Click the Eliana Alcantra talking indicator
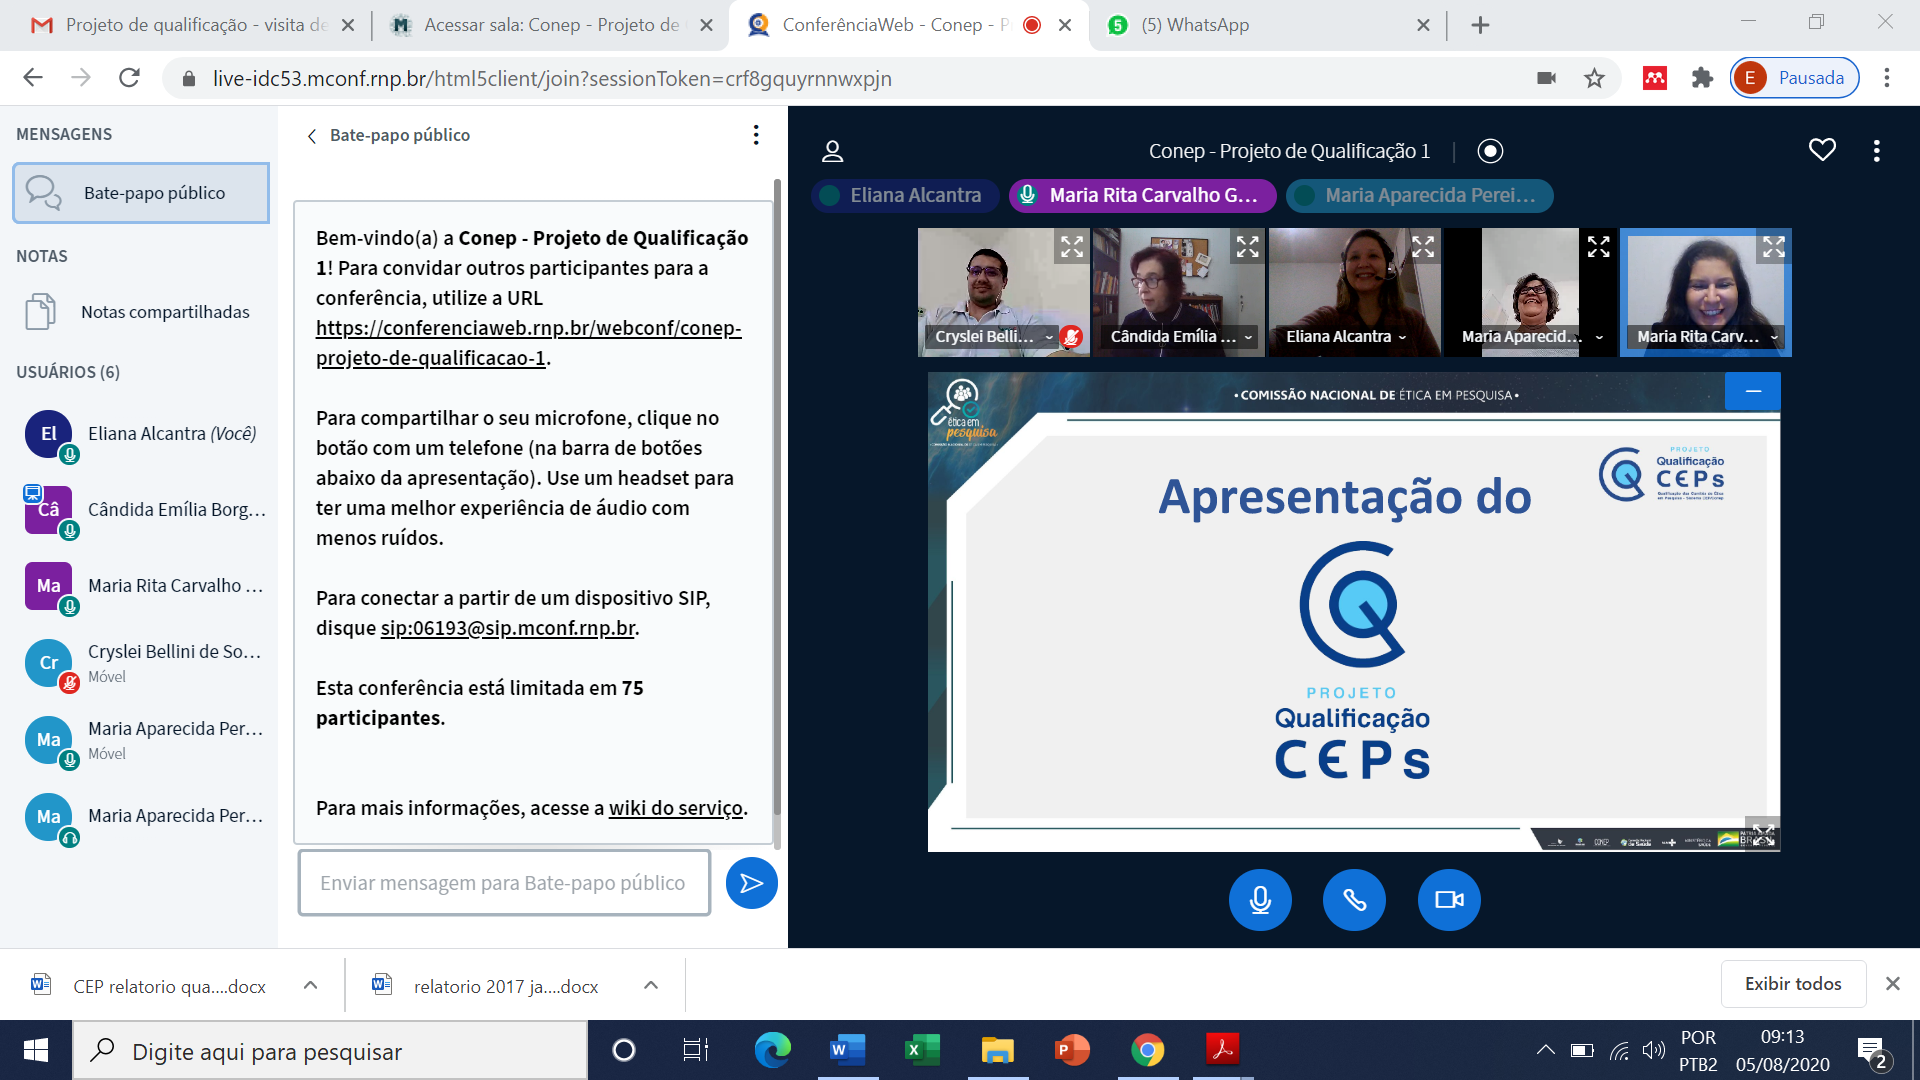1920x1080 pixels. [906, 196]
